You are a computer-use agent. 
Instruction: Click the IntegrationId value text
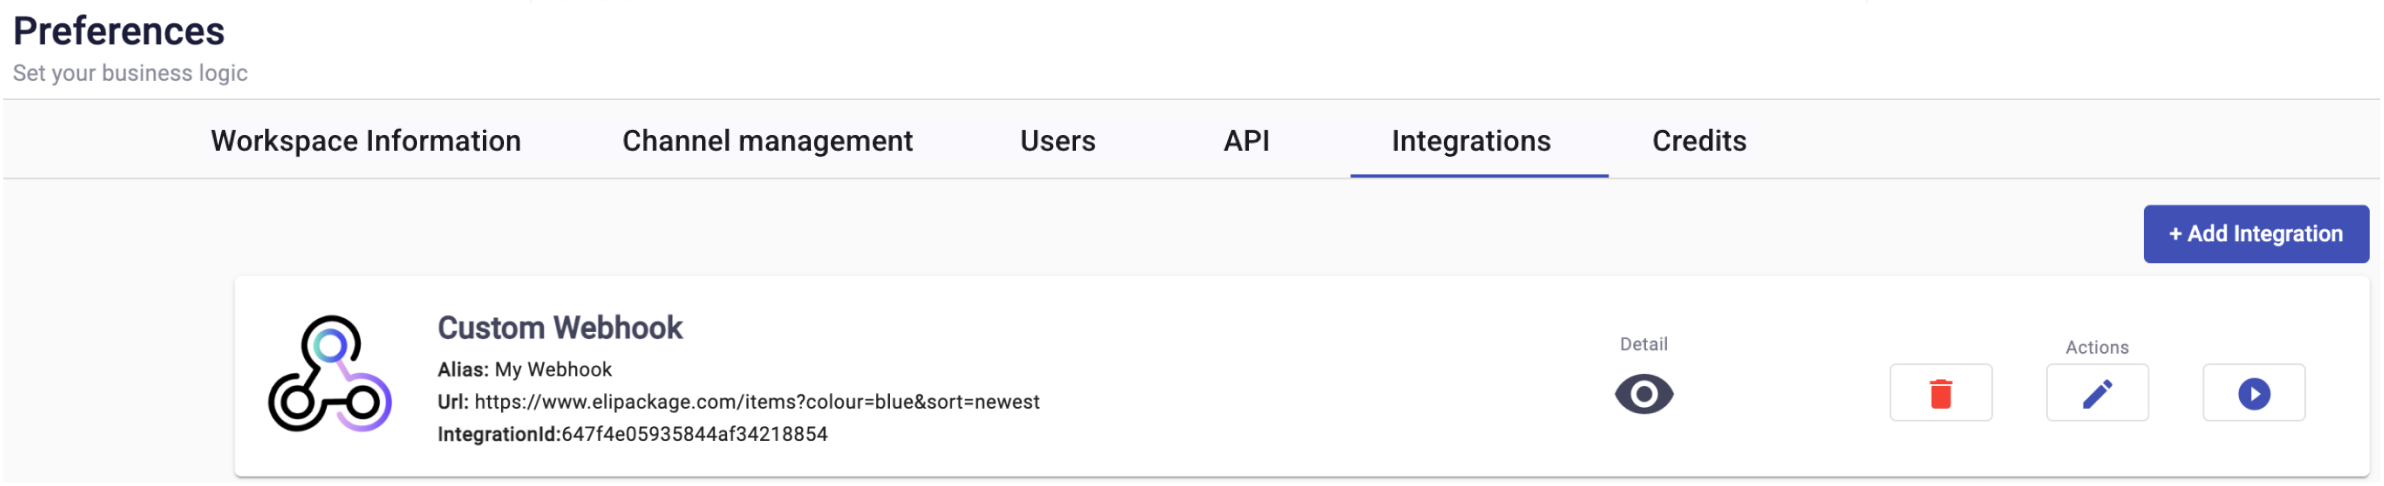[694, 434]
